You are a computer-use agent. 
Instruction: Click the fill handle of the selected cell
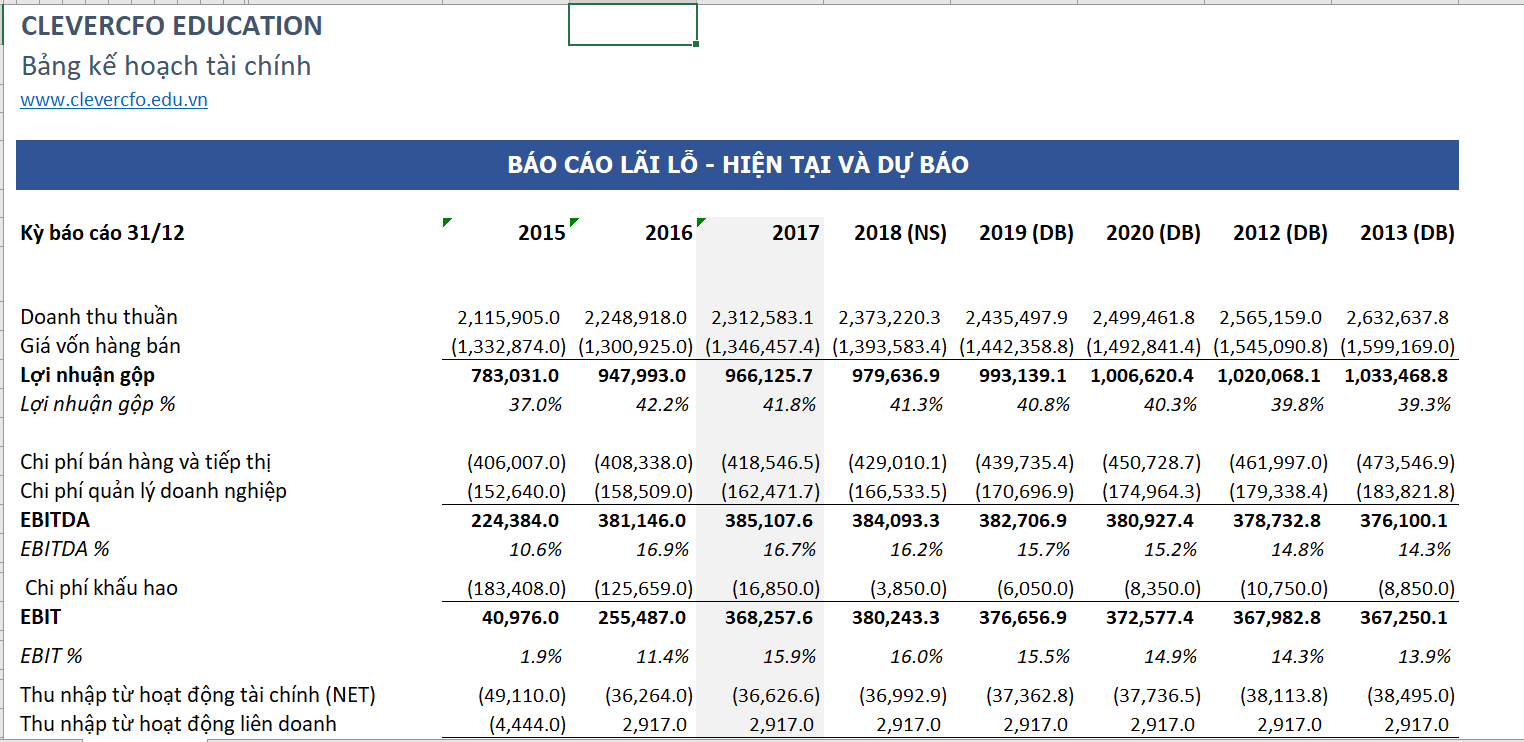696,45
